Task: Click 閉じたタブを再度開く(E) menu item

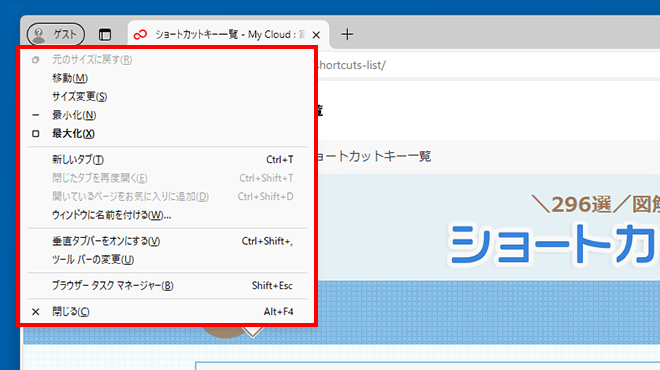Action: [167, 178]
